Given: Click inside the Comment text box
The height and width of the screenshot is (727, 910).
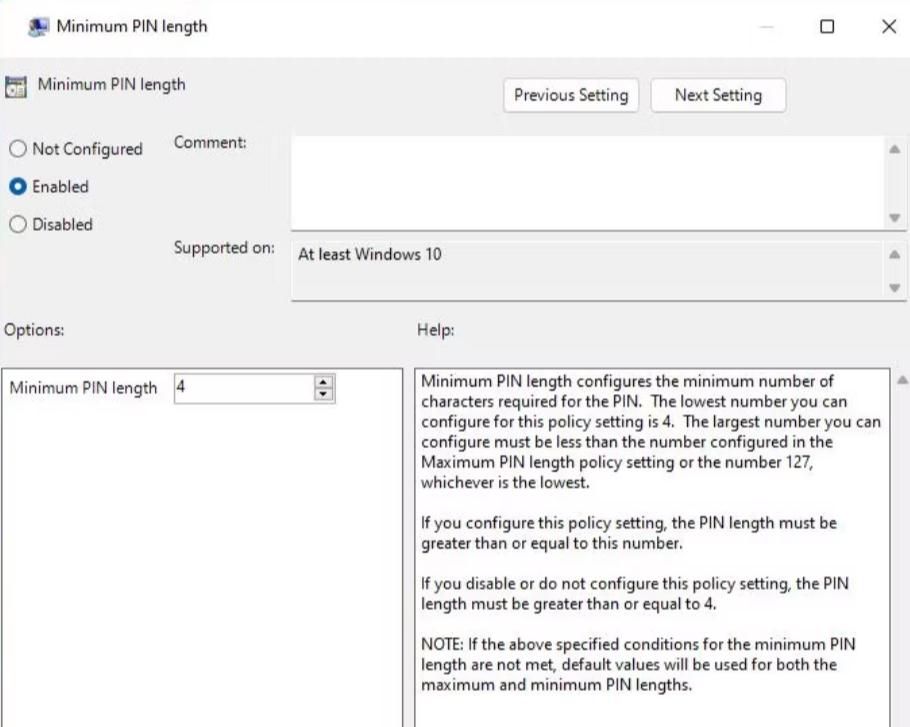Looking at the screenshot, I should [585, 181].
